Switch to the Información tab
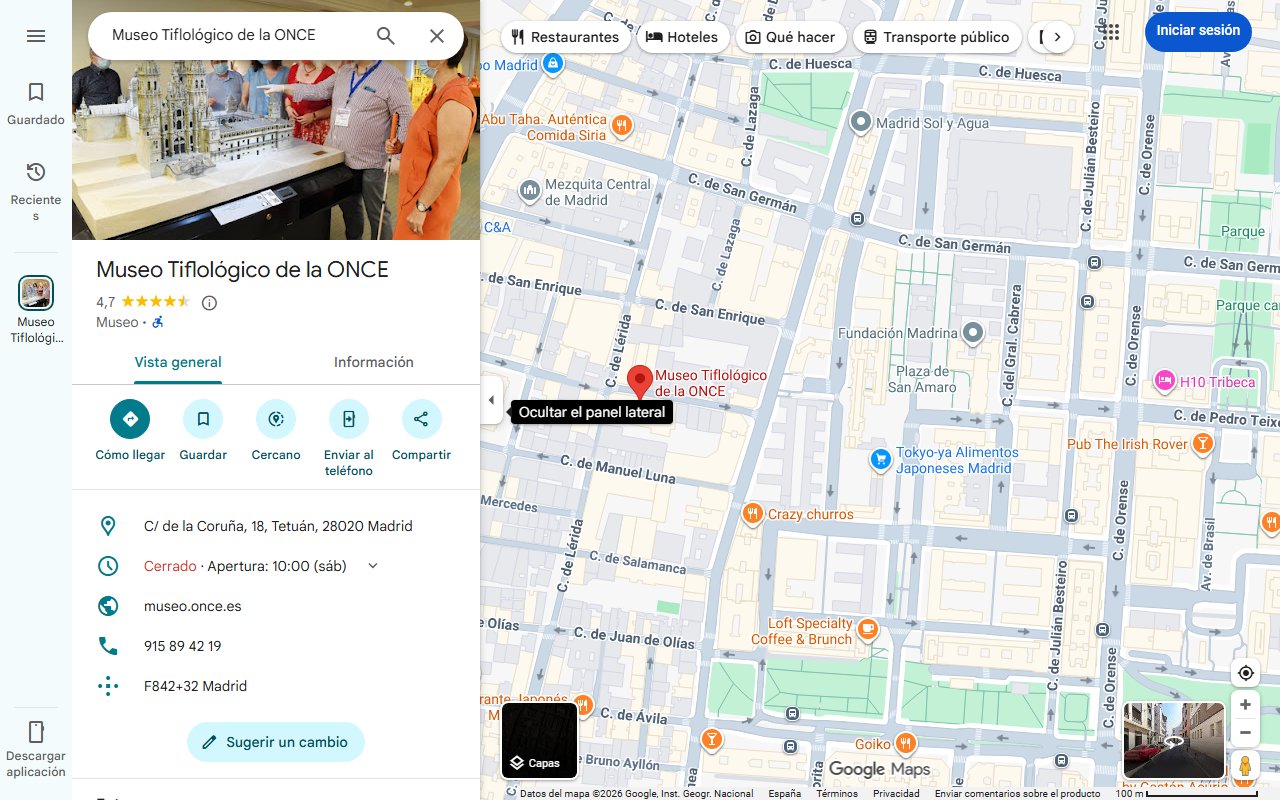 coord(373,362)
